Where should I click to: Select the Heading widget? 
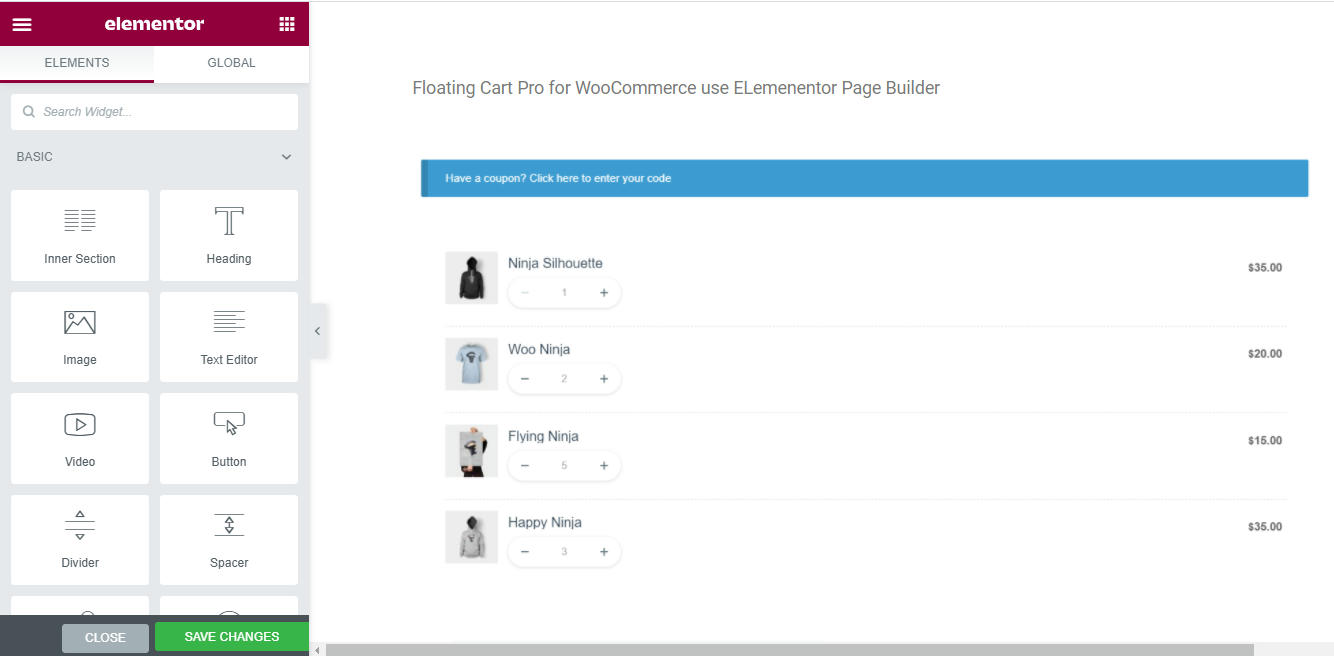coord(229,235)
